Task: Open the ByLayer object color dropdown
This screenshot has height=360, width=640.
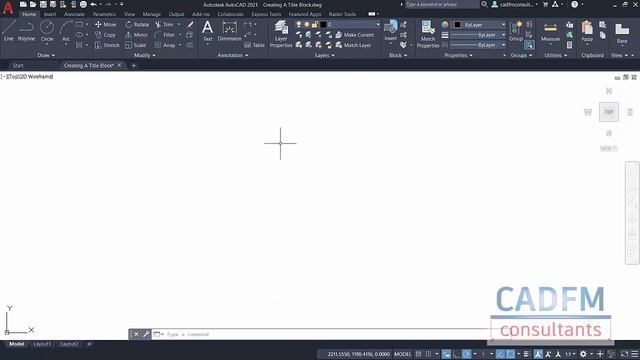Action: click(x=479, y=25)
